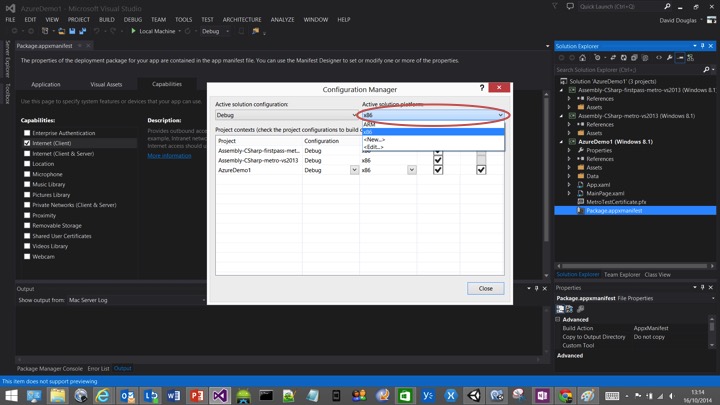
Task: Switch to Team Explorer tab
Action: tap(622, 275)
